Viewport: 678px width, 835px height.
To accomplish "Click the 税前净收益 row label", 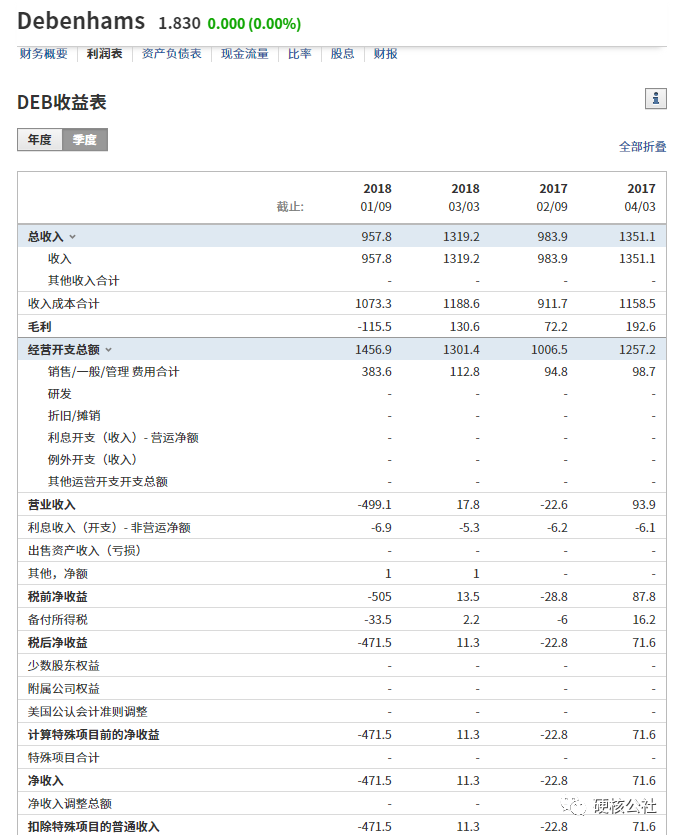I will pyautogui.click(x=58, y=596).
